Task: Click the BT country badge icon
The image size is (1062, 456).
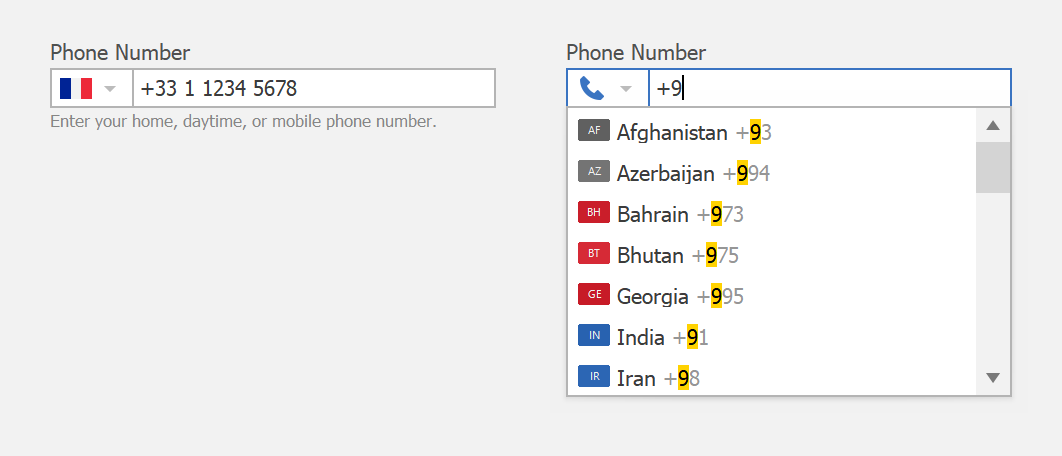Action: click(x=594, y=253)
